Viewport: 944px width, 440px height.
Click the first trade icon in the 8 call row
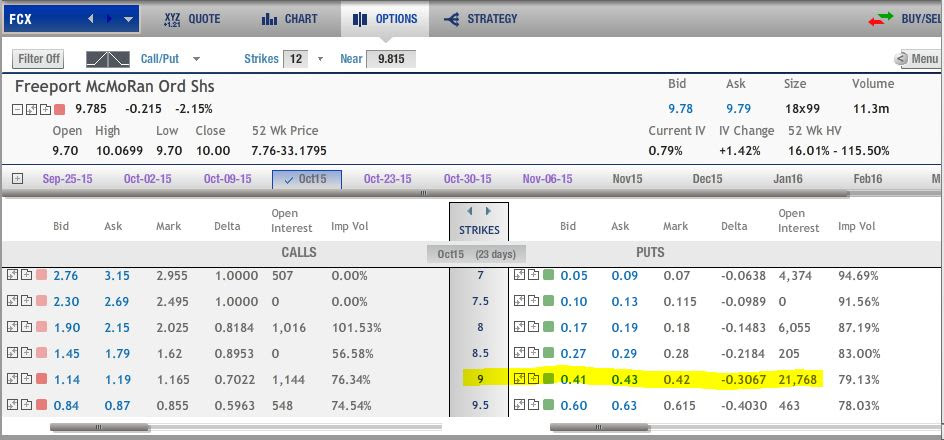(13, 327)
